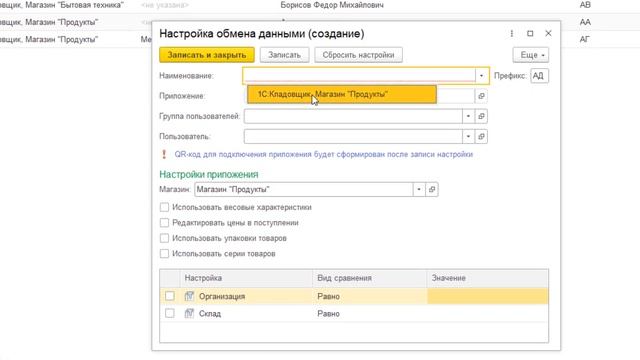This screenshot has height=360, width=640.
Task: Select suggestion '1С:Кладовщик, Магазин "Продукты"'
Action: (342, 94)
